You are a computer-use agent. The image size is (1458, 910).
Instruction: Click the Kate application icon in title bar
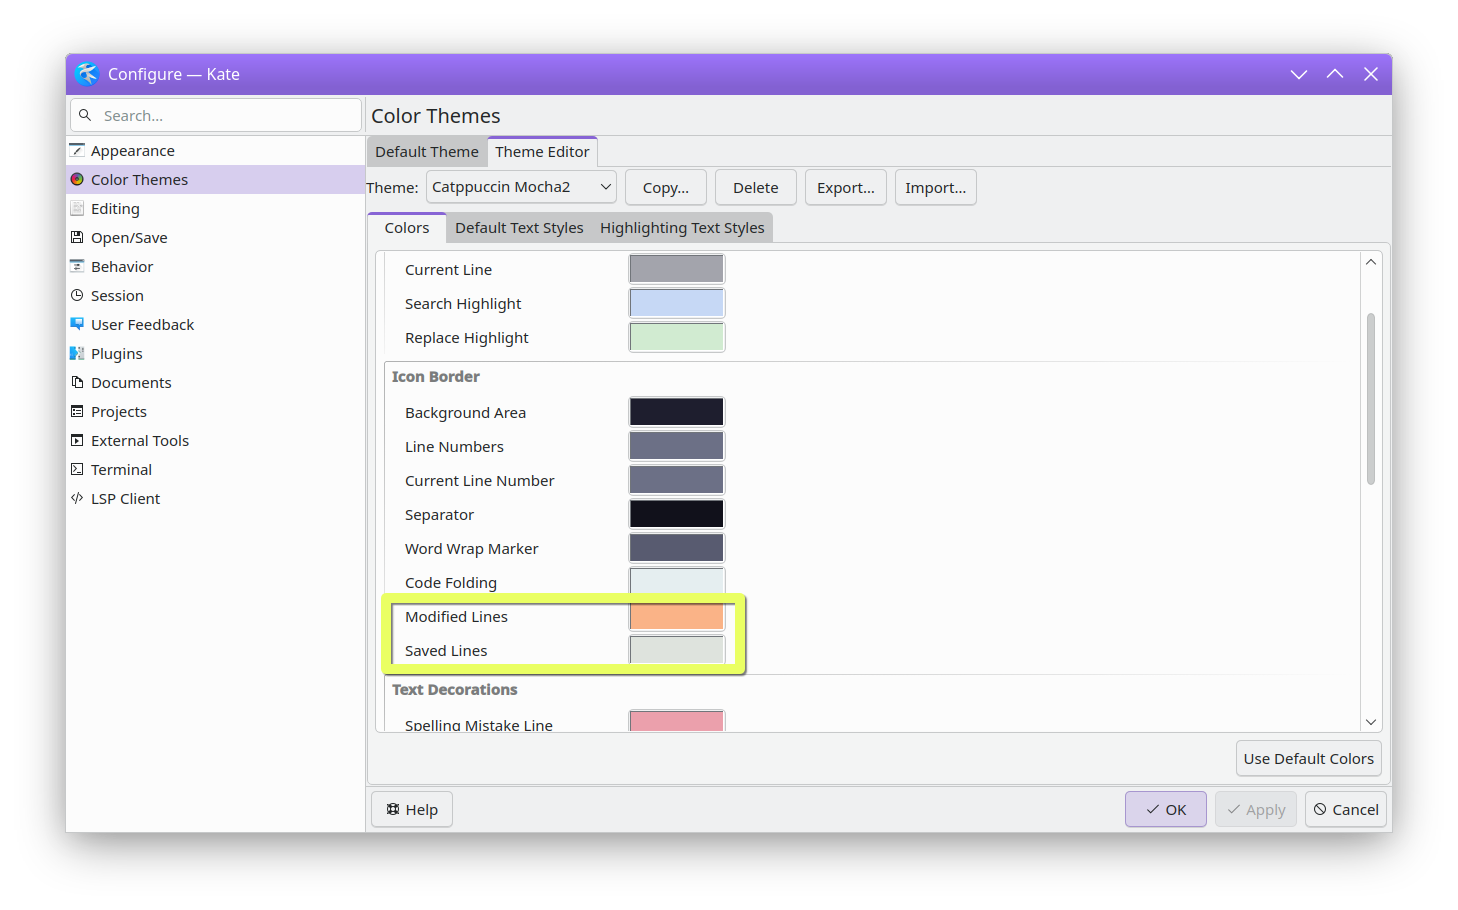click(87, 74)
